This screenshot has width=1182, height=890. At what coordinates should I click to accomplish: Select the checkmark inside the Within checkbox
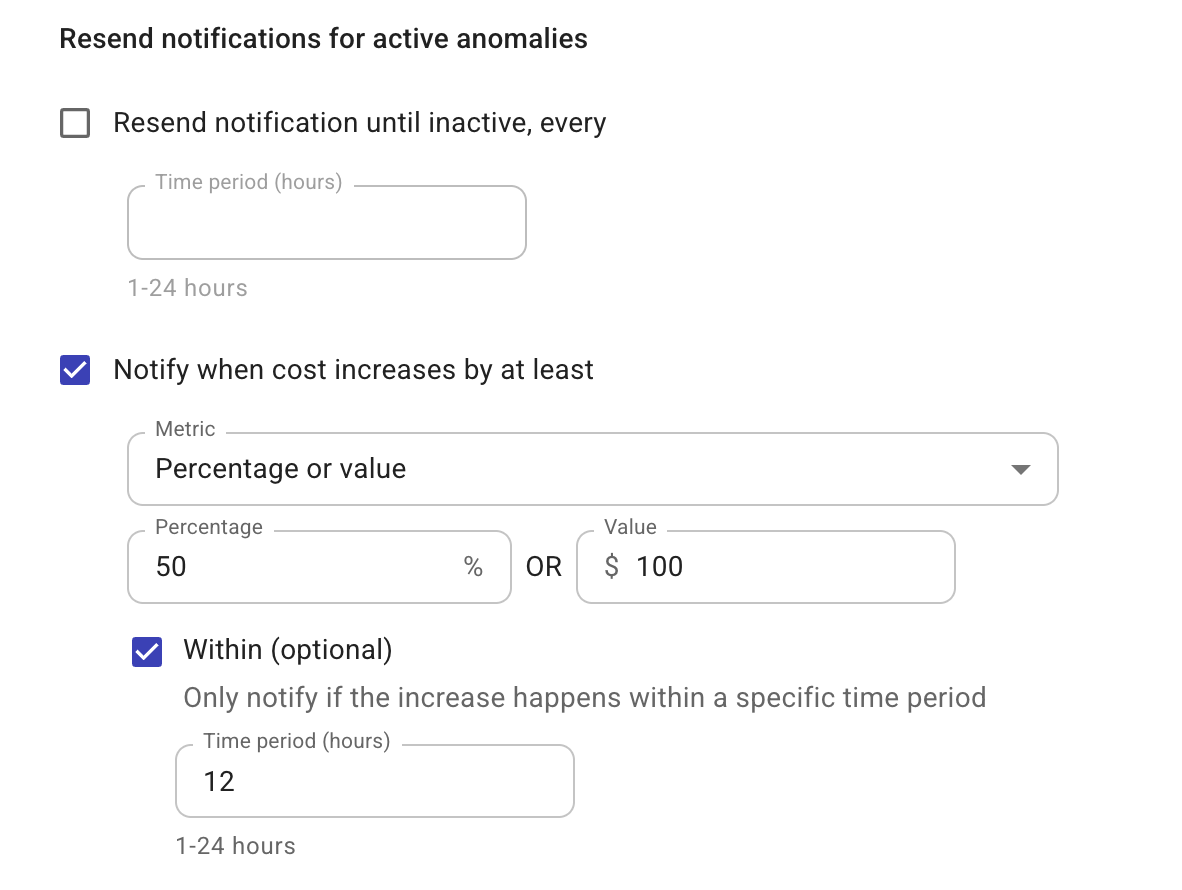tap(147, 652)
